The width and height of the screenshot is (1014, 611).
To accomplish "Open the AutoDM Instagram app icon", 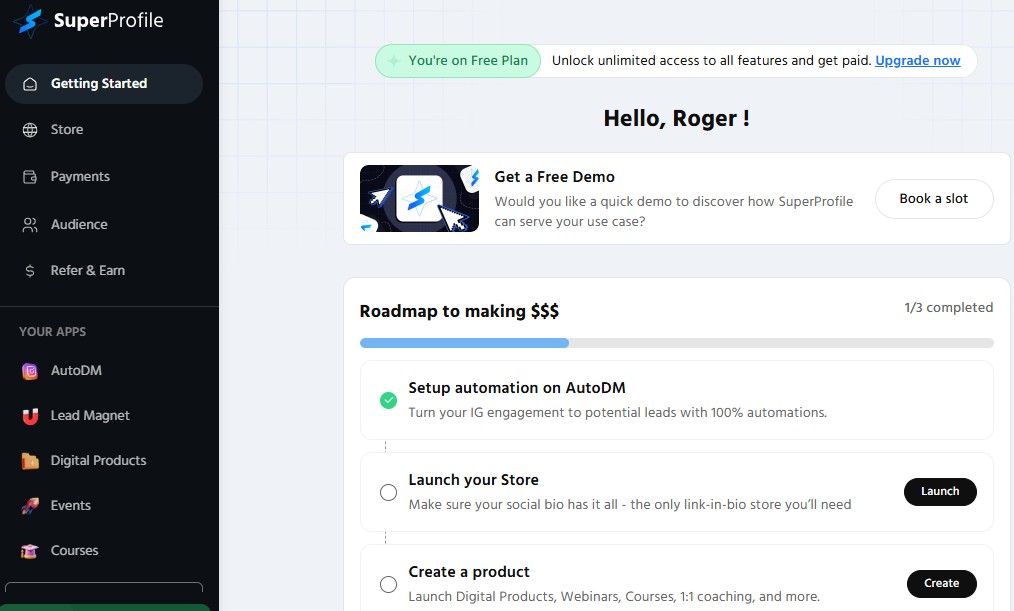I will [30, 371].
